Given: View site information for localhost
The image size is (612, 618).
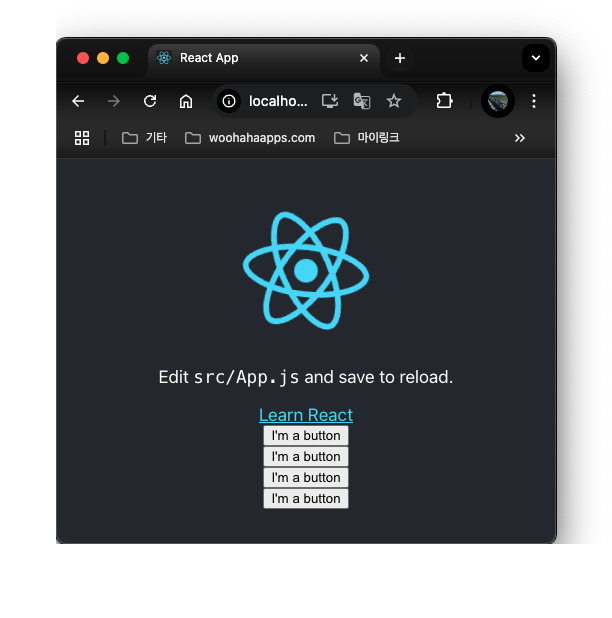Looking at the screenshot, I should (x=229, y=101).
